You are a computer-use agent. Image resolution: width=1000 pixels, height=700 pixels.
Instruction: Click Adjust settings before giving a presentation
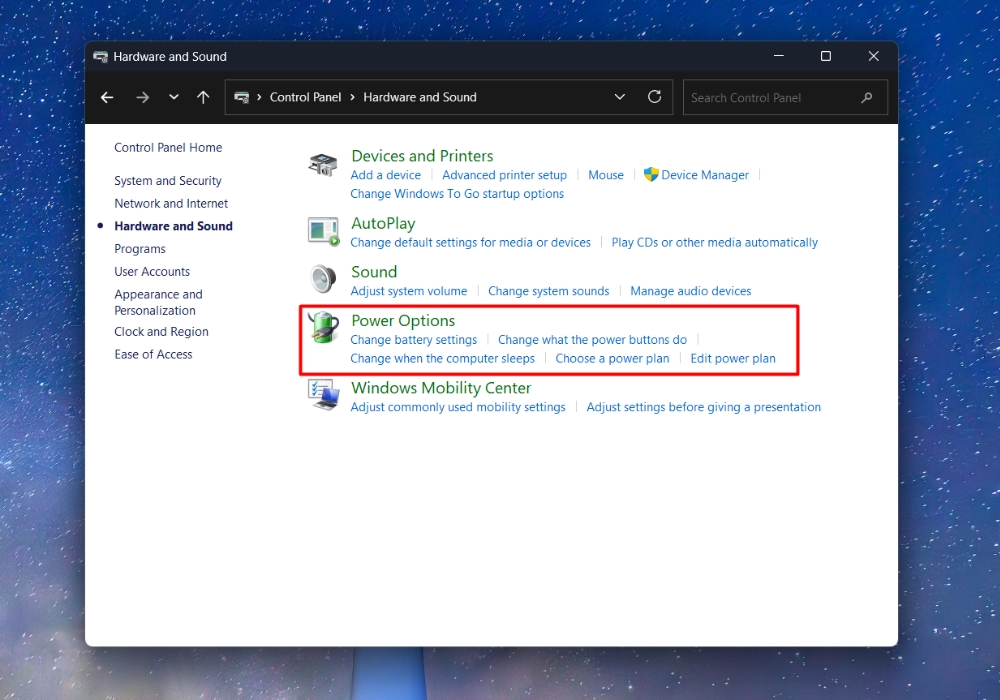click(x=703, y=407)
